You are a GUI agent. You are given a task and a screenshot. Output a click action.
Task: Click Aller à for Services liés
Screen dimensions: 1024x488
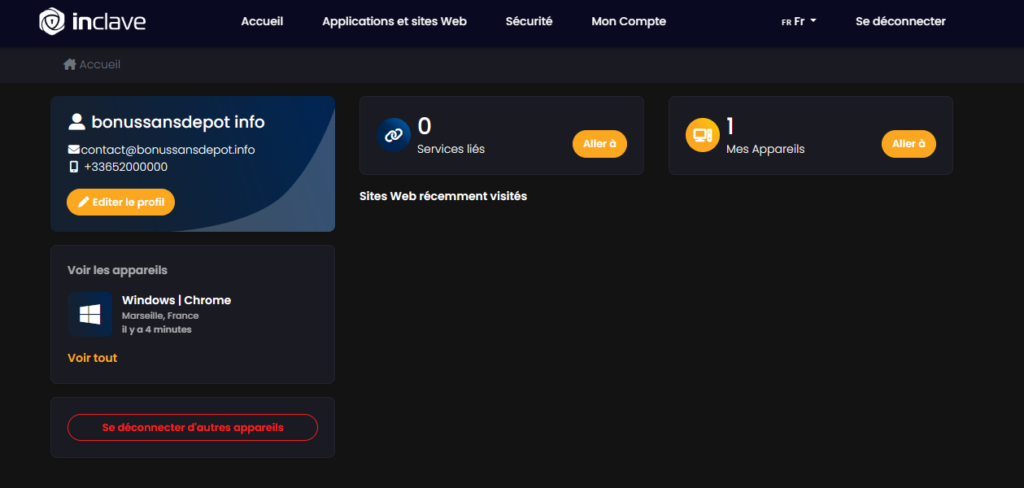point(599,144)
